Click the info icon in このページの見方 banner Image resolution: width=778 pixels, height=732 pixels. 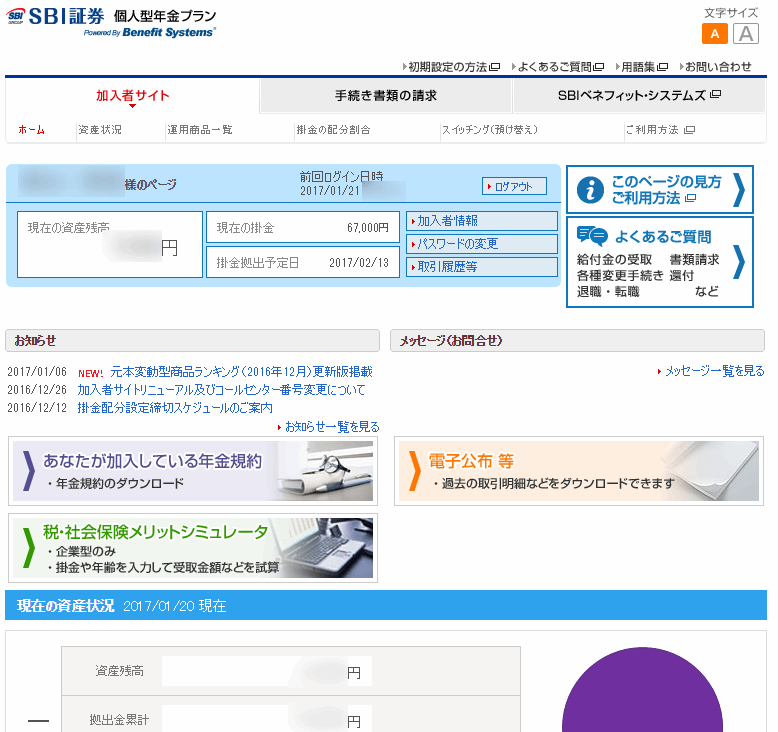[x=591, y=189]
